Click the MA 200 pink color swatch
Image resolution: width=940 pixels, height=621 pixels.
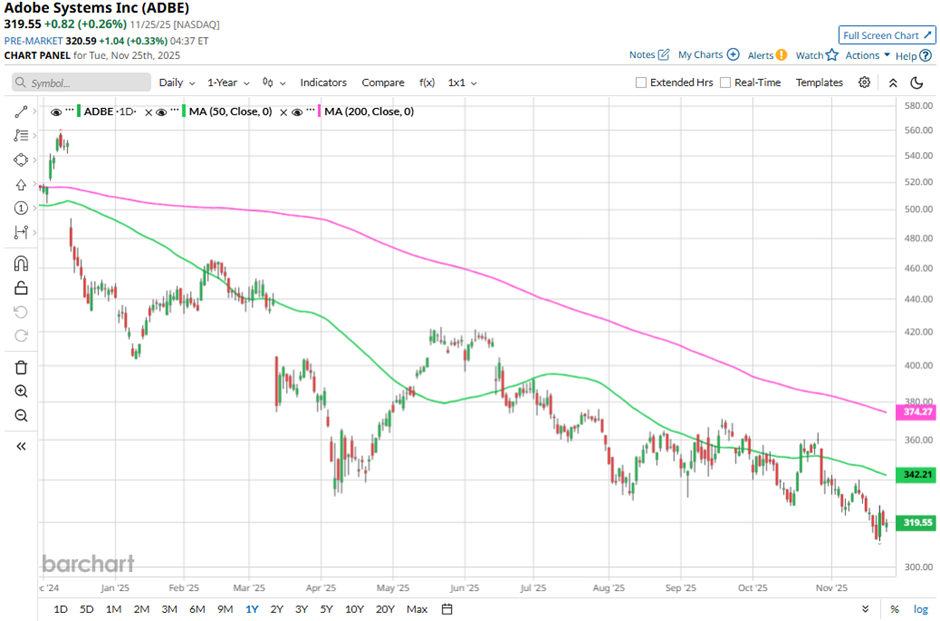click(321, 112)
